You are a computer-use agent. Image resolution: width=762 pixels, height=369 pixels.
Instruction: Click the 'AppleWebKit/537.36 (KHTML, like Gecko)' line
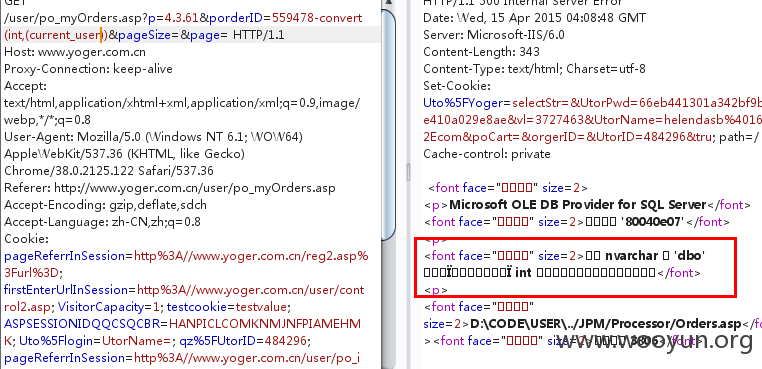[x=124, y=154]
